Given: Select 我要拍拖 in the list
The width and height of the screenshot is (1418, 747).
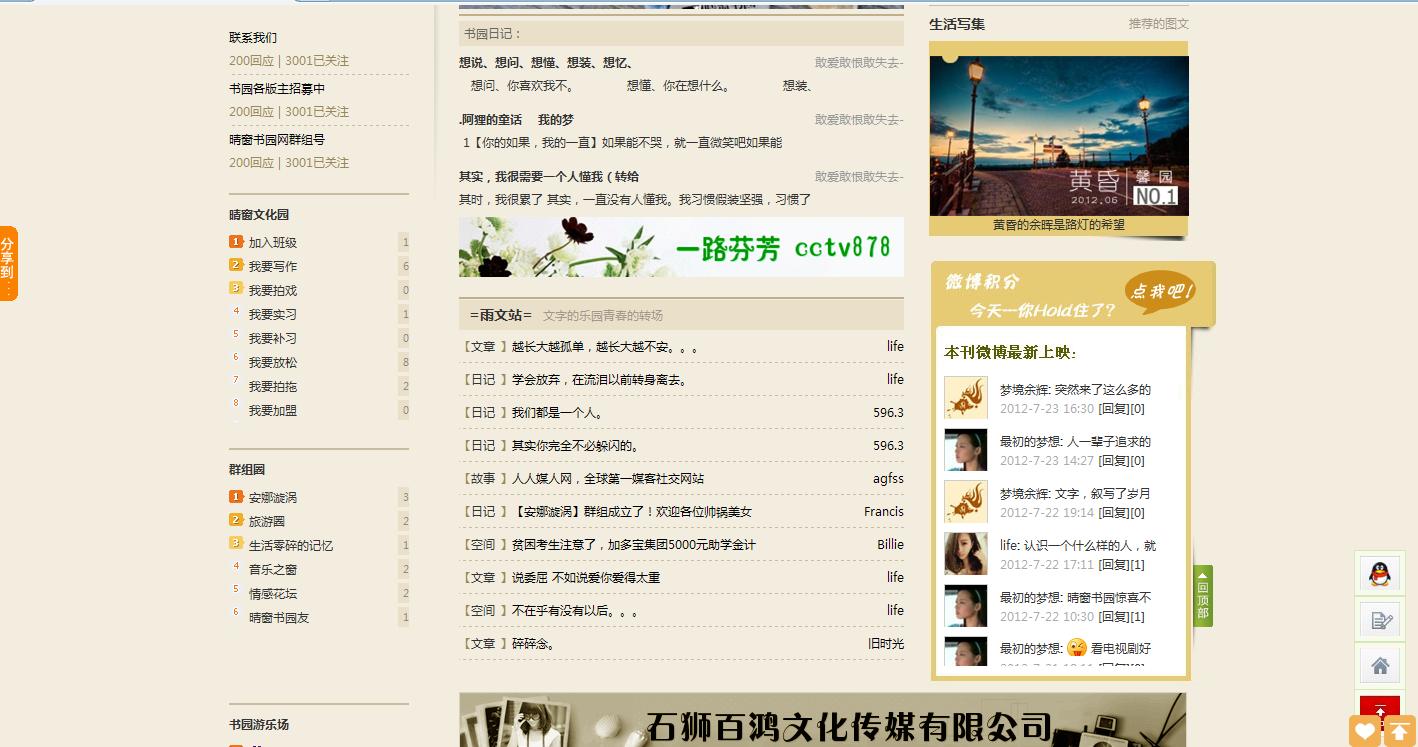Looking at the screenshot, I should click(x=273, y=387).
